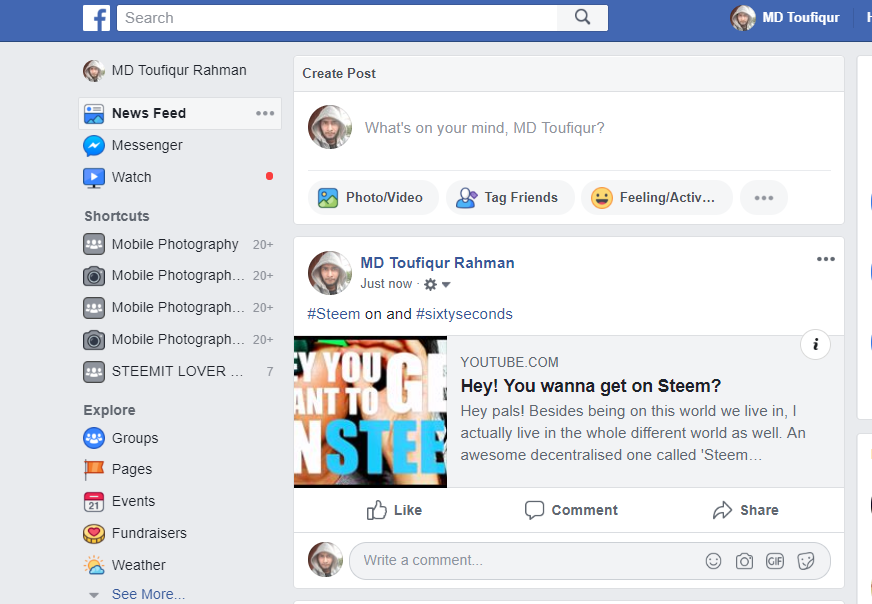
Task: Open Events in Explore
Action: click(x=133, y=502)
